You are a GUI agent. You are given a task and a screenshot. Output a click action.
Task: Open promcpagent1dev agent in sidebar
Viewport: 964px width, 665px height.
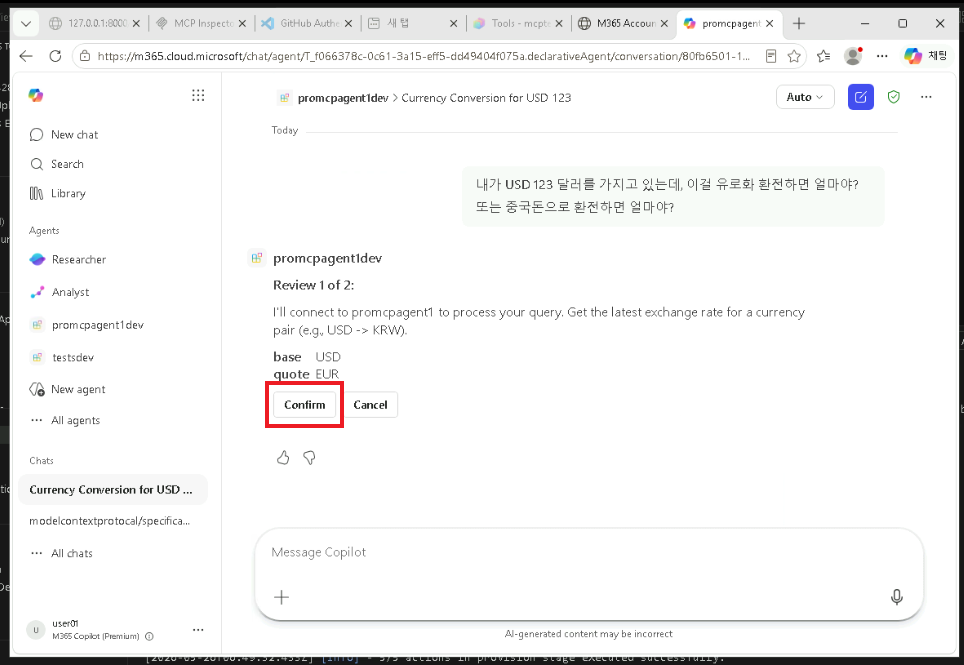tap(87, 325)
